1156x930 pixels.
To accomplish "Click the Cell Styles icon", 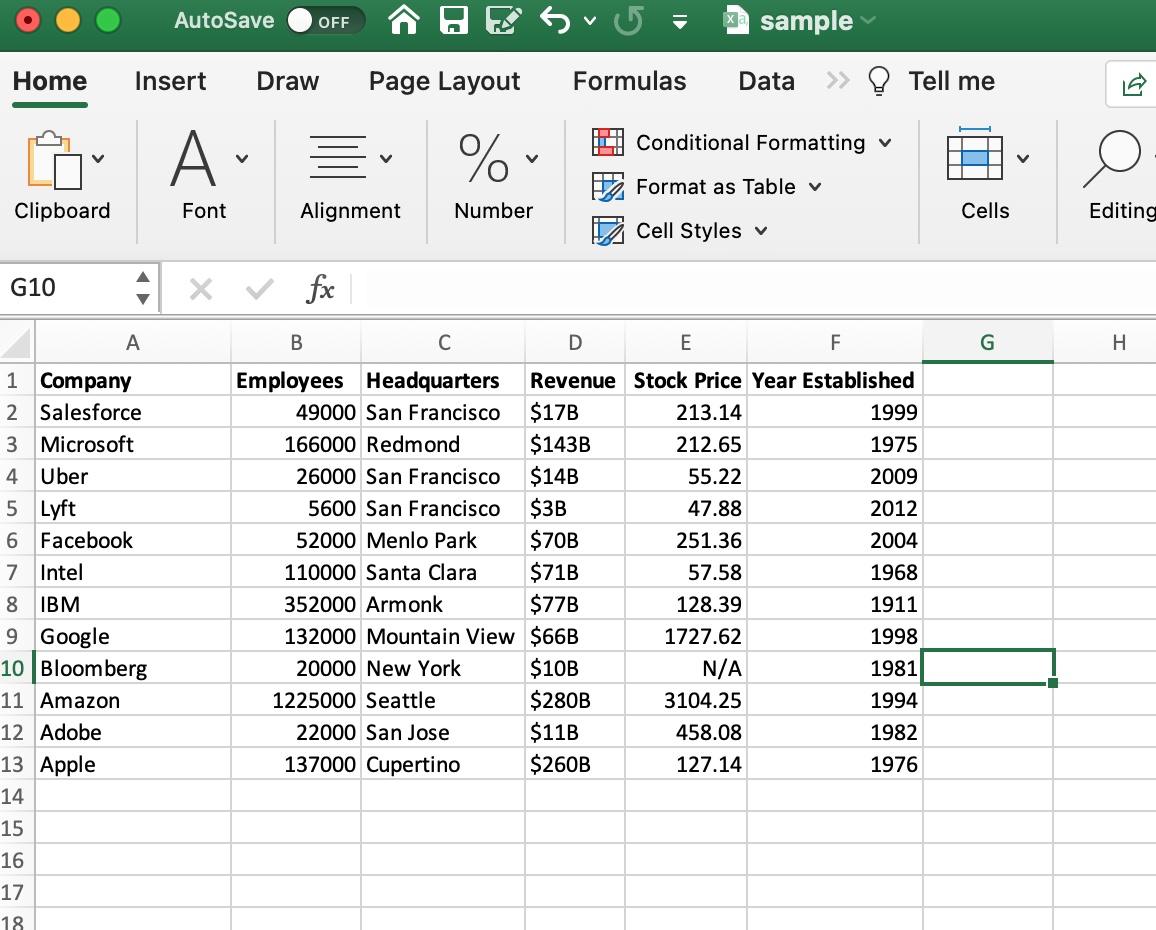I will 607,231.
